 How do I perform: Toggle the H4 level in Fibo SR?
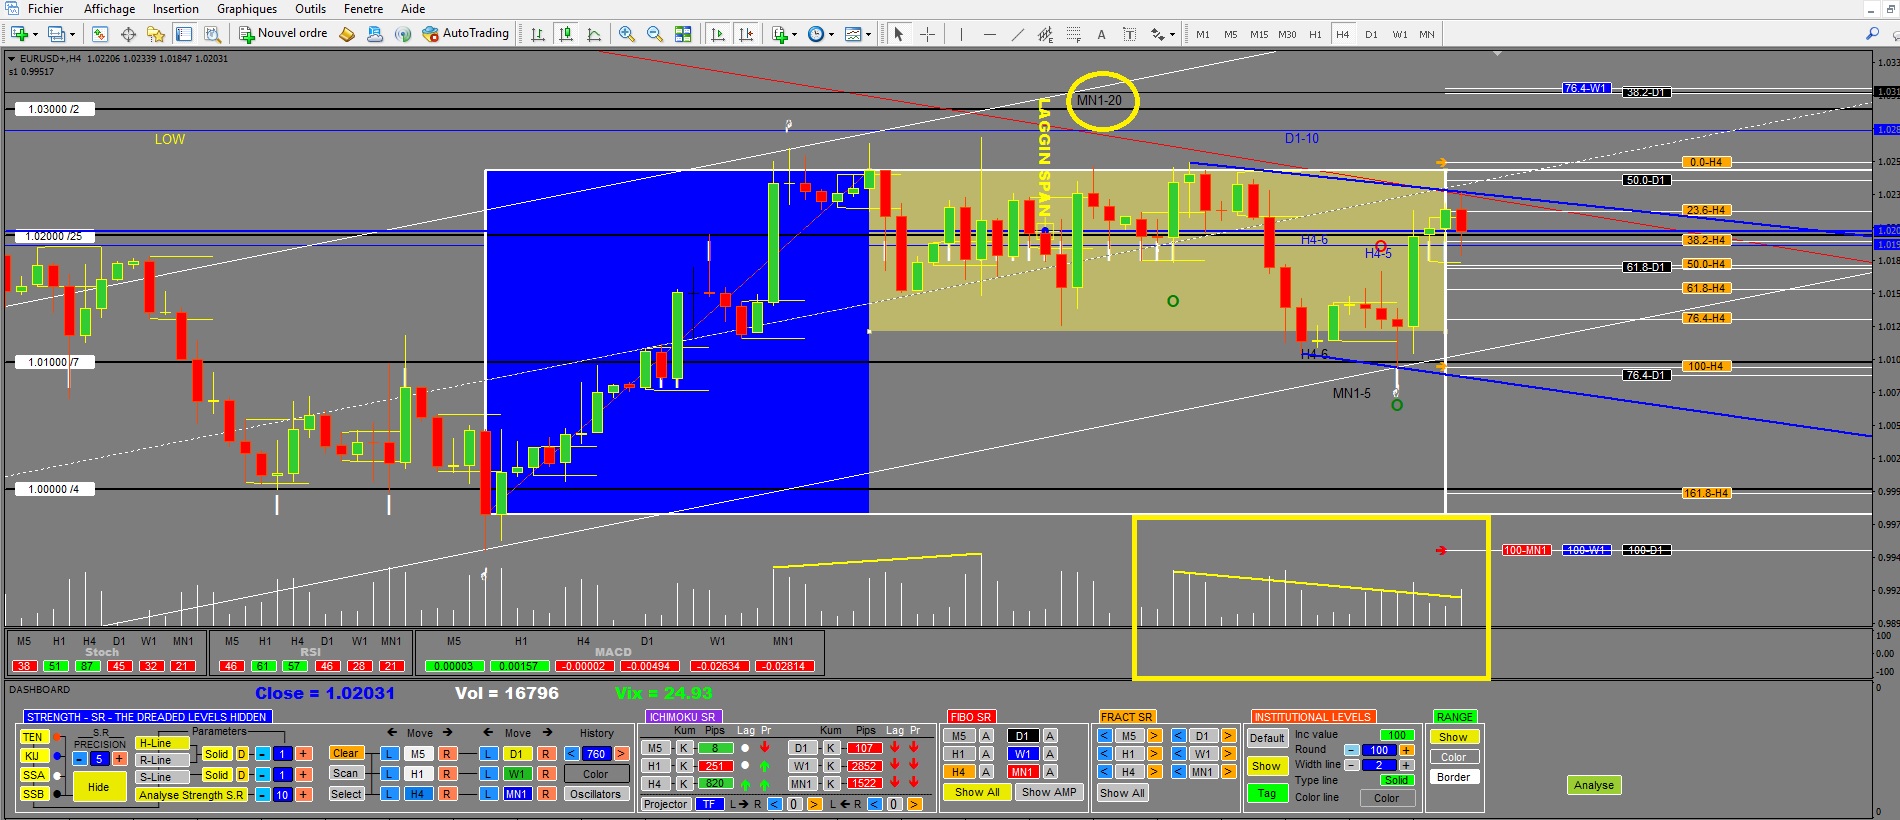click(958, 772)
